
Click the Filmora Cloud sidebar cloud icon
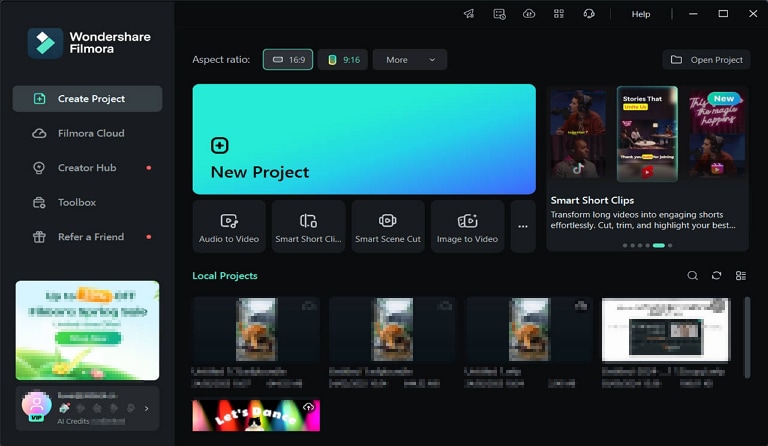pos(39,133)
